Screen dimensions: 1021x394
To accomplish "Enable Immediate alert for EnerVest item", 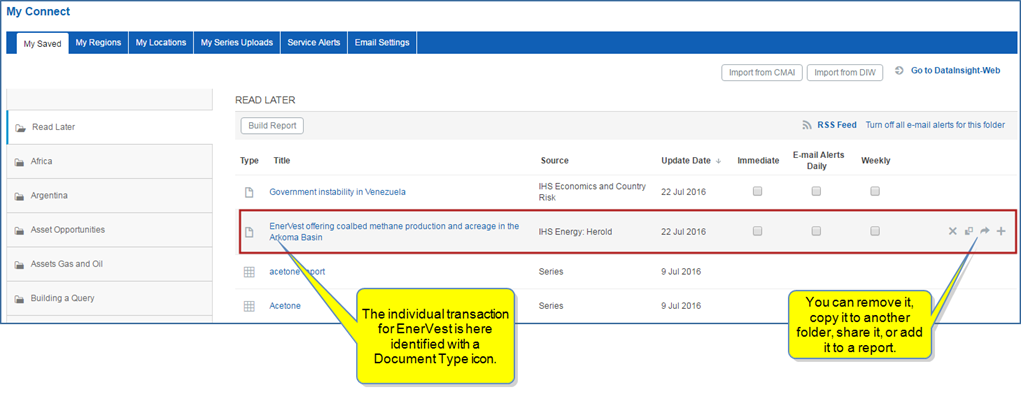I will click(x=757, y=231).
